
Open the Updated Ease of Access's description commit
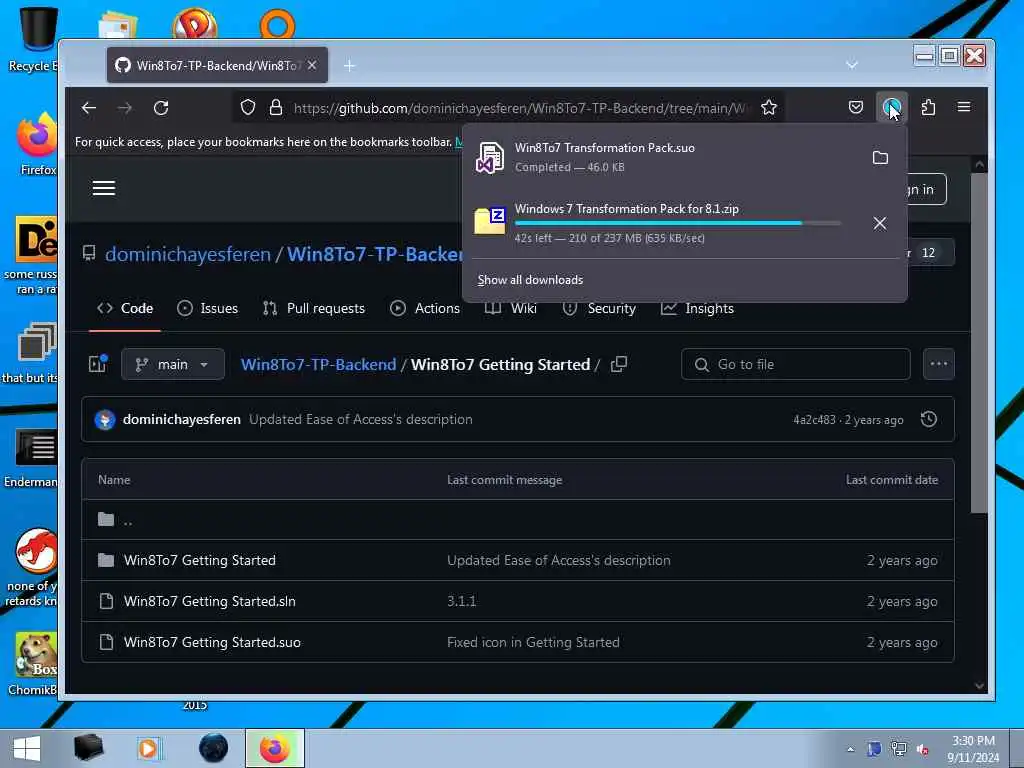tap(360, 419)
